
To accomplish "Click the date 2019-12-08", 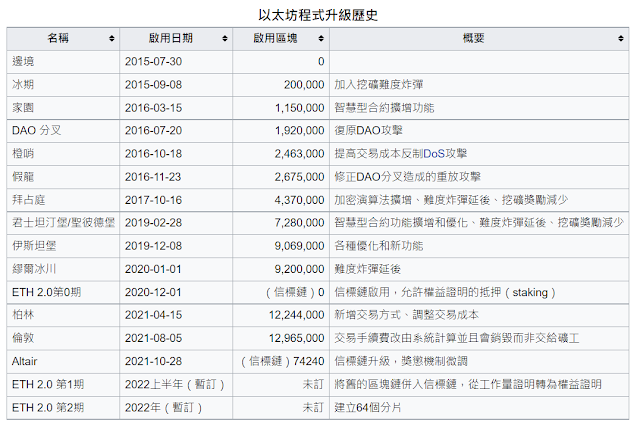I will coord(153,246).
